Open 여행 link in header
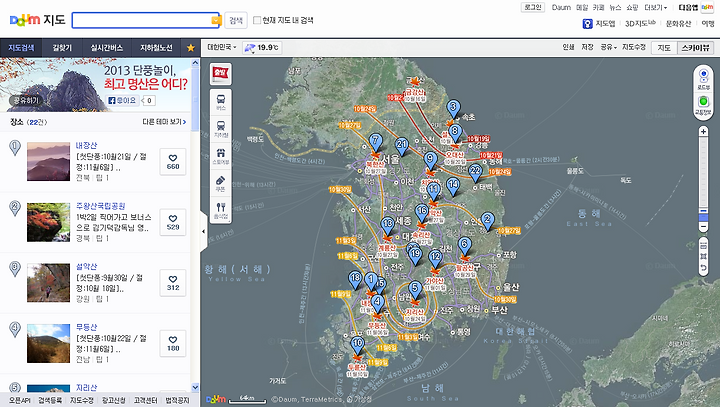 [x=708, y=23]
